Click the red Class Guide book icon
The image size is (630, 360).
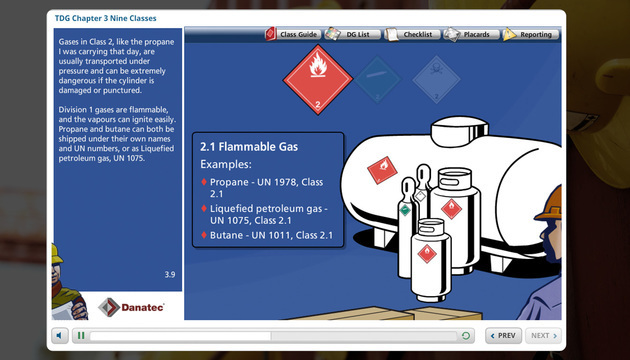tap(271, 34)
